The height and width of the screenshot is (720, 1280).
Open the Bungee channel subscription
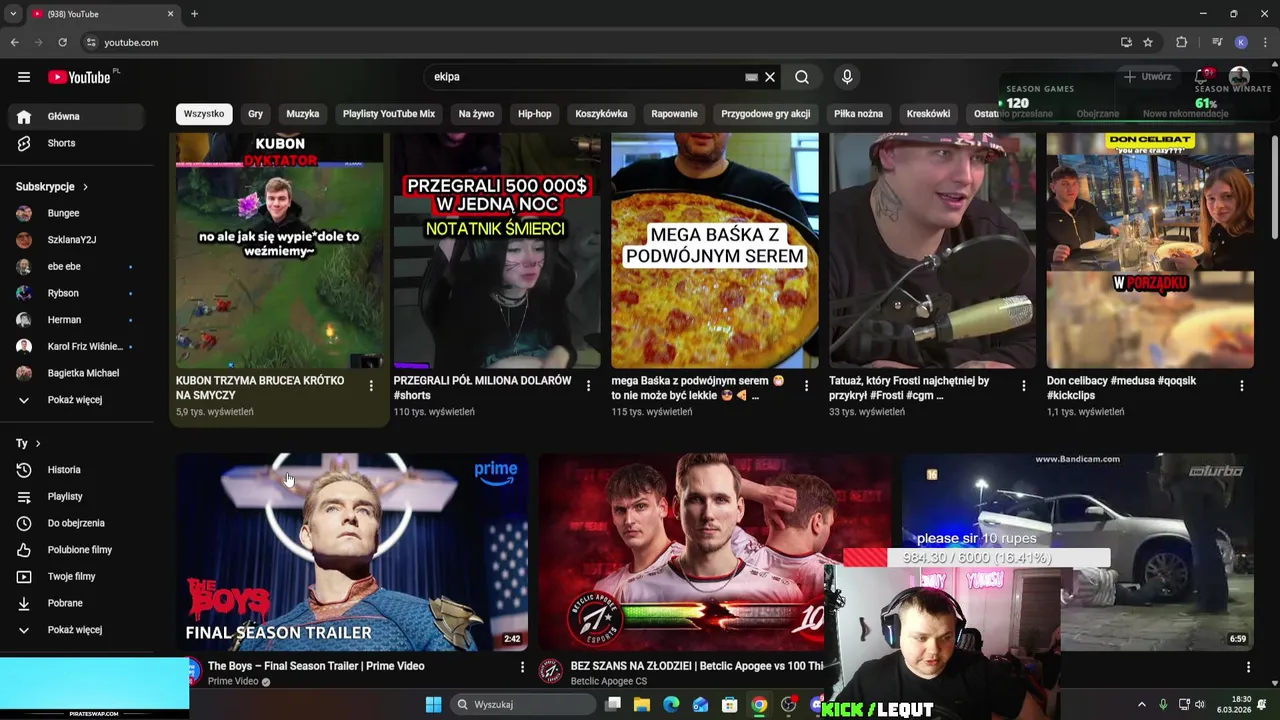coord(77,213)
